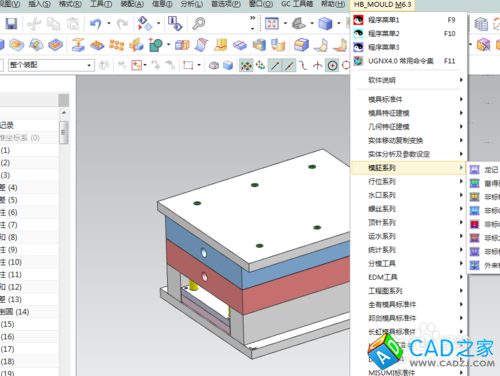
Task: Click the 龙记 mold base icon in submenu
Action: pyautogui.click(x=474, y=170)
